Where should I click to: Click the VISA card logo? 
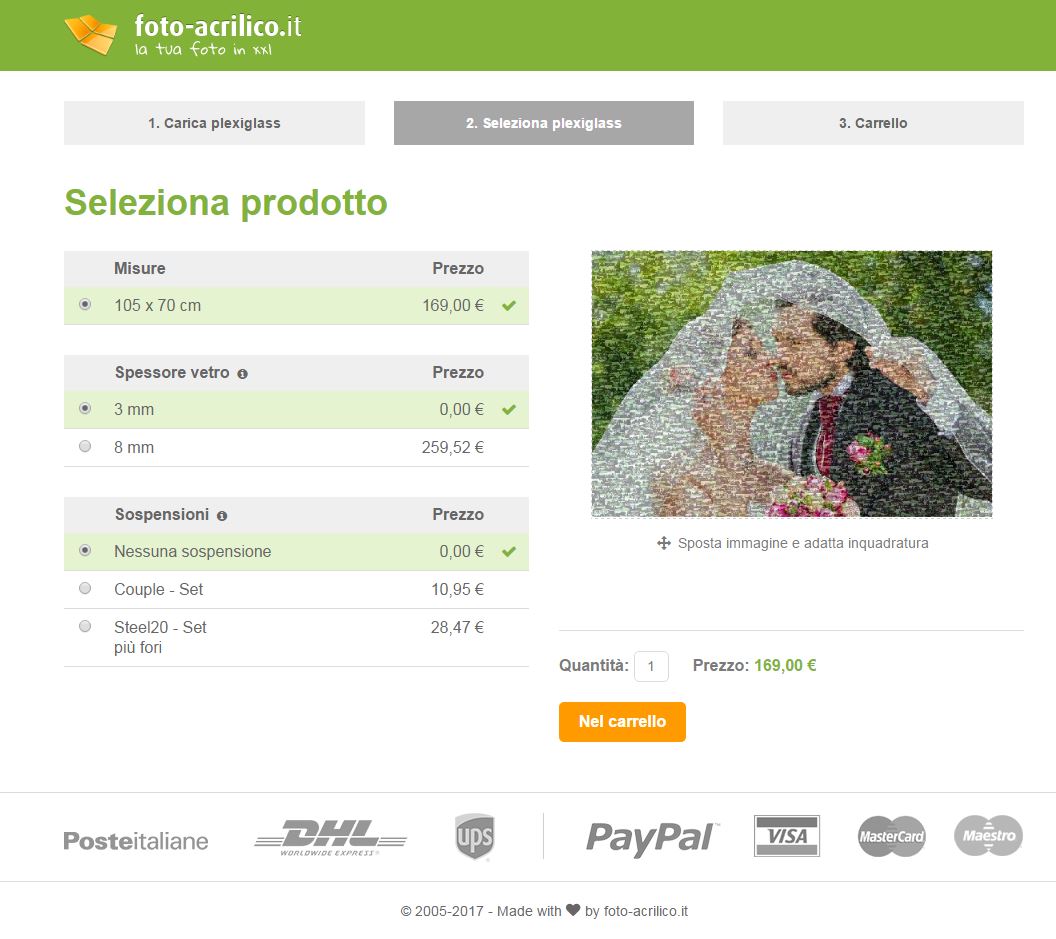(787, 836)
